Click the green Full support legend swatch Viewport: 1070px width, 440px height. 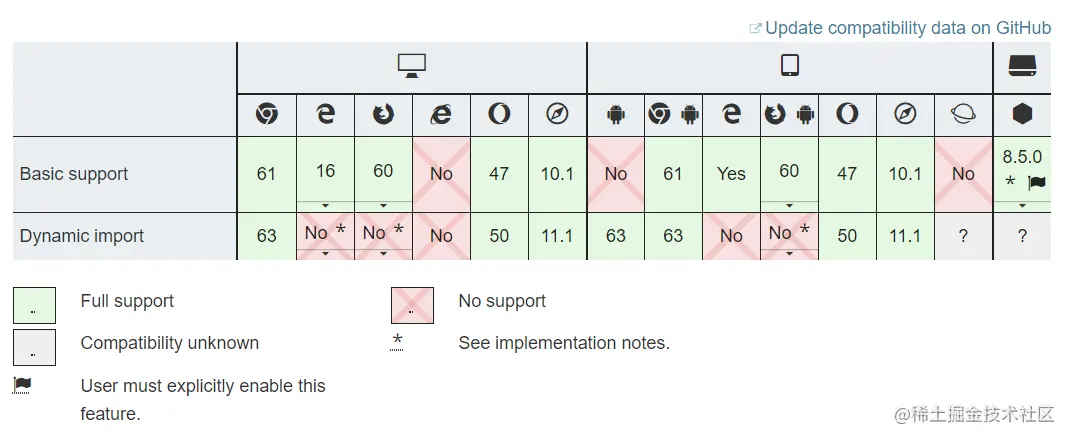click(x=34, y=305)
